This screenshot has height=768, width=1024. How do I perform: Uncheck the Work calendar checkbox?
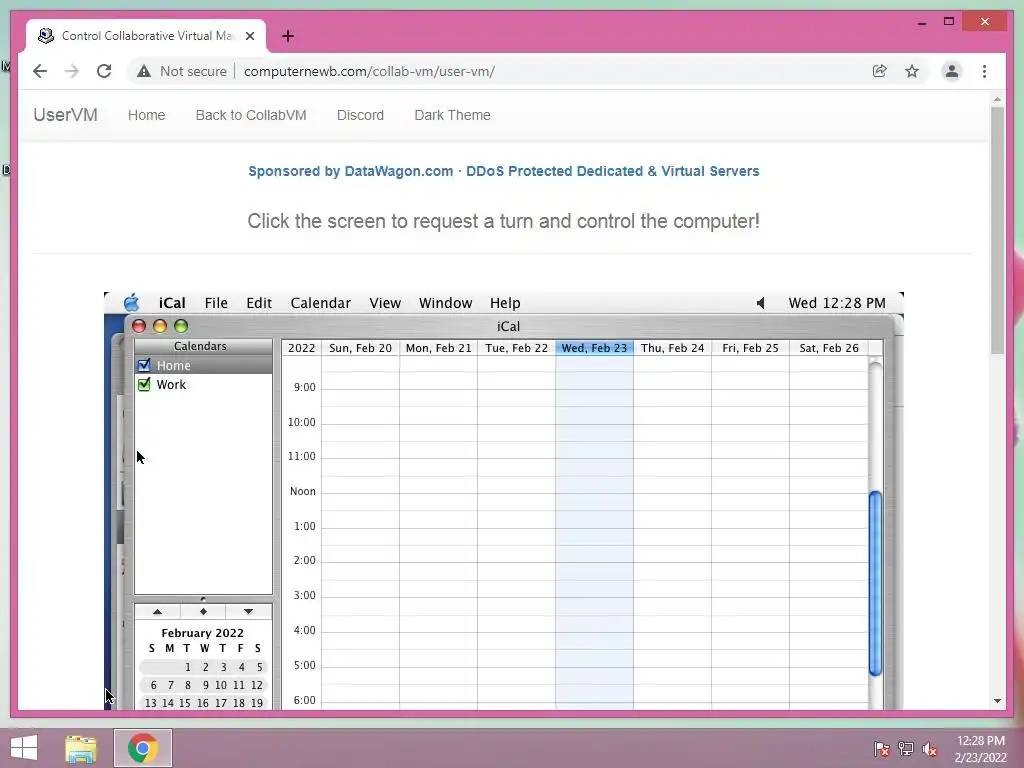(144, 384)
